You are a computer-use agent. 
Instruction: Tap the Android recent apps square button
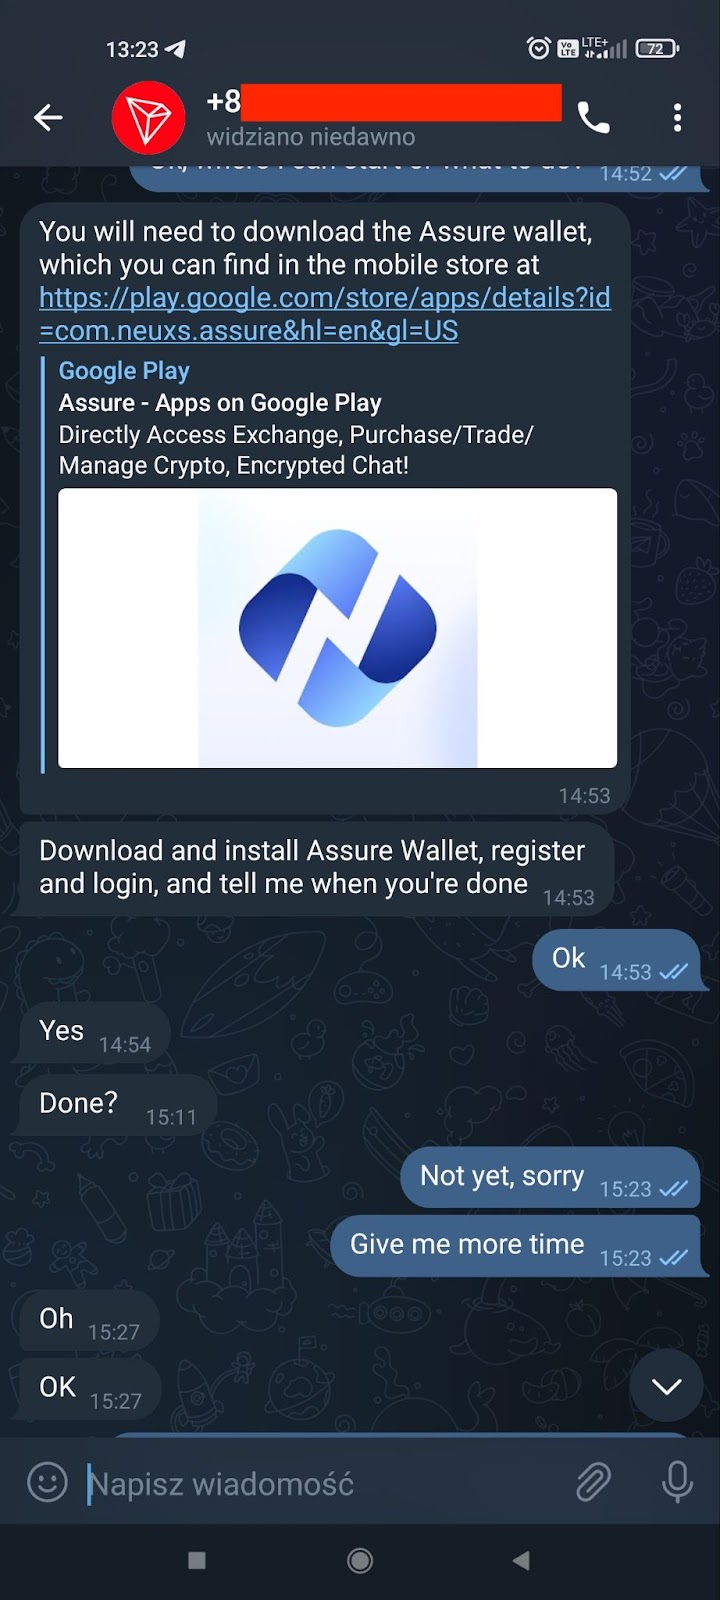click(x=197, y=1560)
